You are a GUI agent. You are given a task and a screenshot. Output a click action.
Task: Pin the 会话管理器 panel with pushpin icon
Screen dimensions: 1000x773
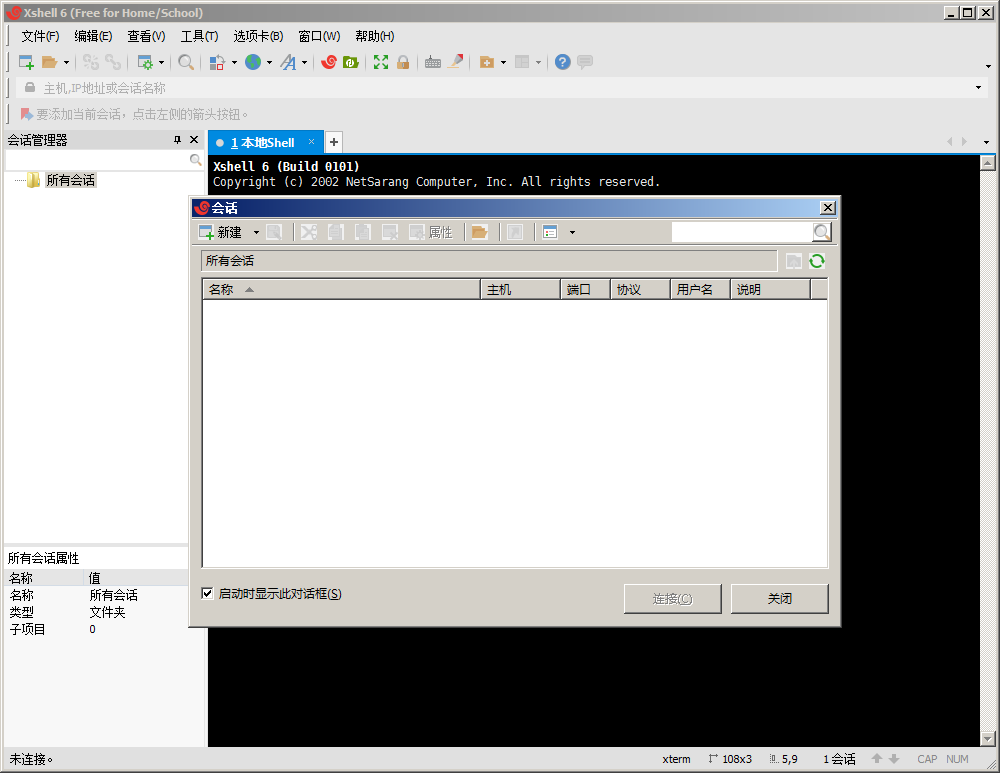[x=177, y=140]
